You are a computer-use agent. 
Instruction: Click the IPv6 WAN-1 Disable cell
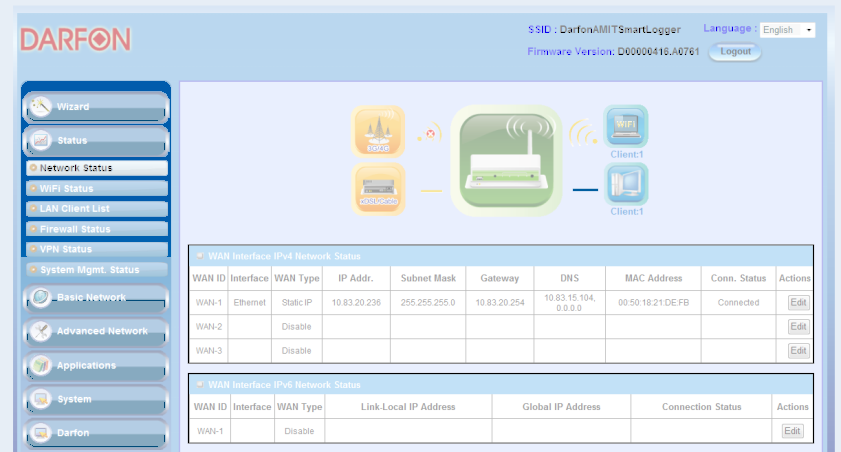point(299,431)
